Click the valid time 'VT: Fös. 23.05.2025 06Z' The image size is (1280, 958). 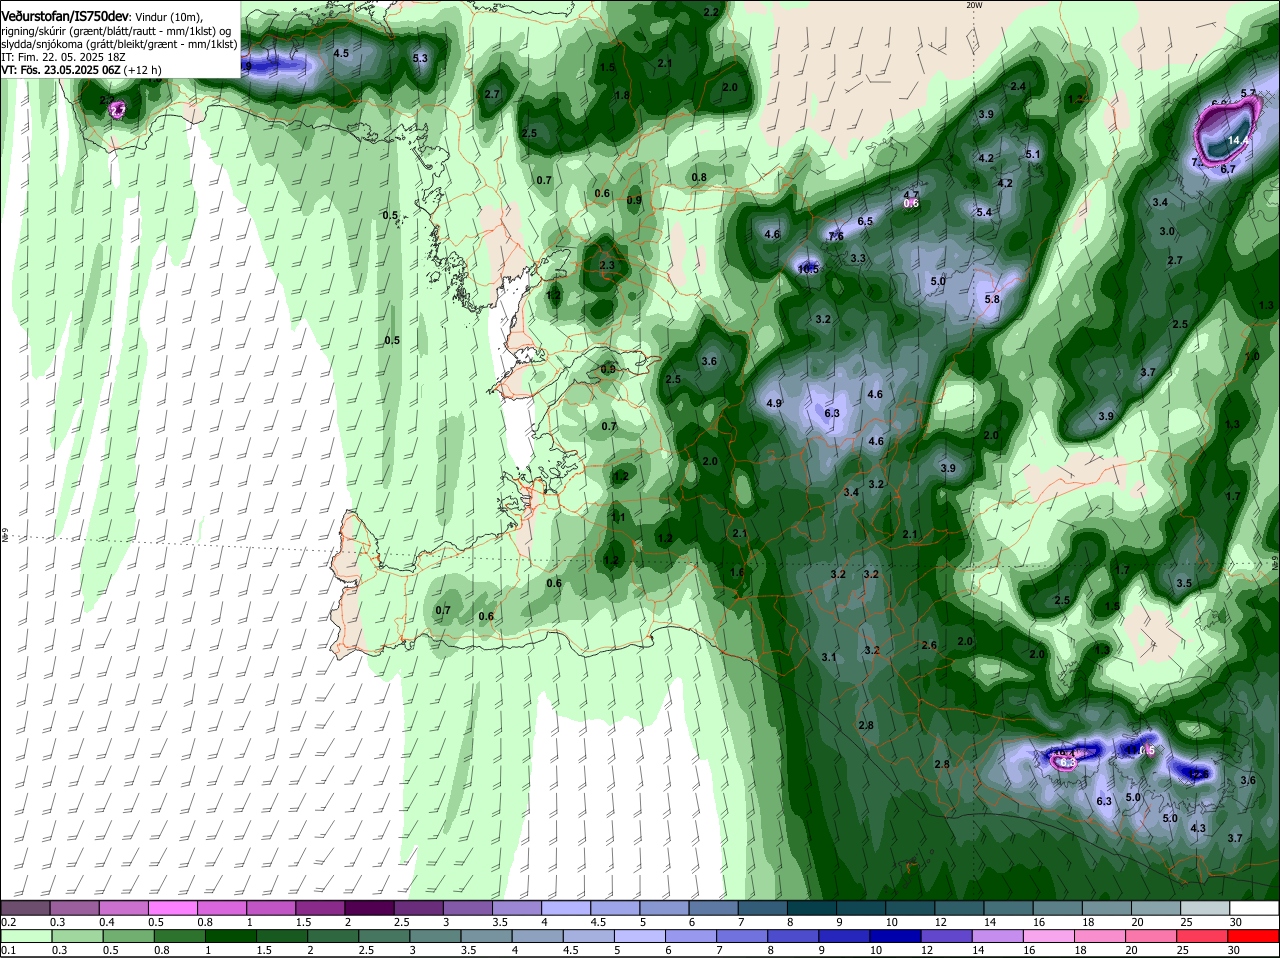point(60,70)
